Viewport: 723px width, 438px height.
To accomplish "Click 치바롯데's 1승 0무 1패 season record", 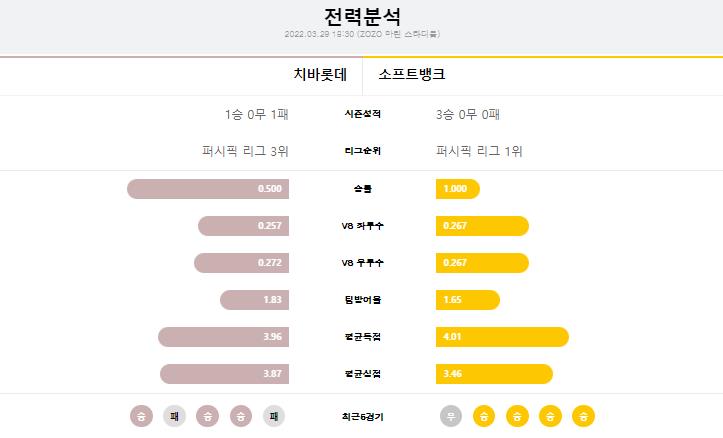I will pyautogui.click(x=257, y=114).
